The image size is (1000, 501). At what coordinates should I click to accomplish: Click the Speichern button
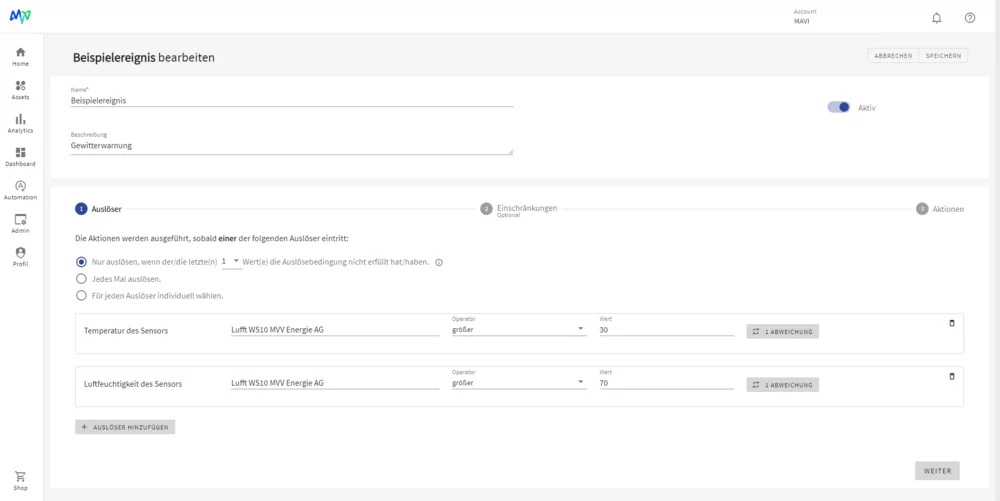pyautogui.click(x=945, y=56)
